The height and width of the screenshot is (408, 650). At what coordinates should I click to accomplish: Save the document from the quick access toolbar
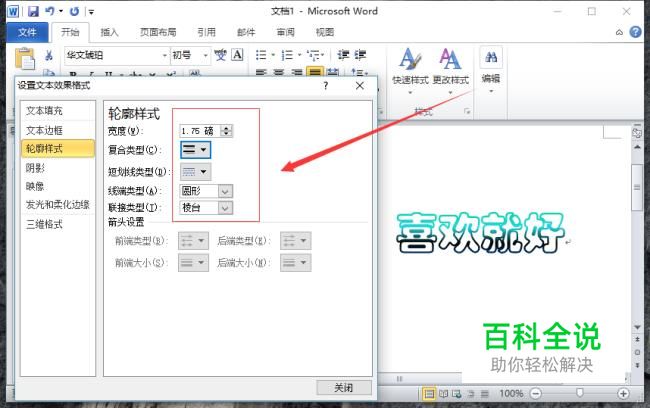click(x=33, y=11)
